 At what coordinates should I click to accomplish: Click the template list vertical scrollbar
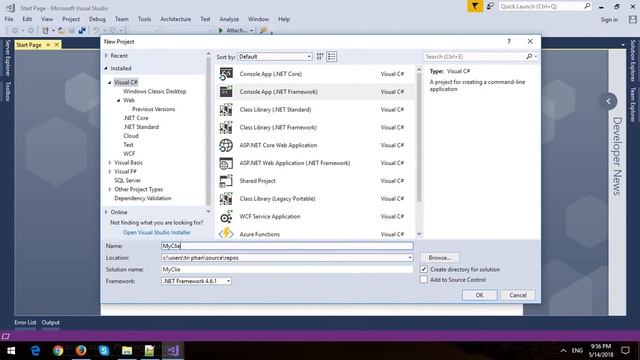point(419,137)
